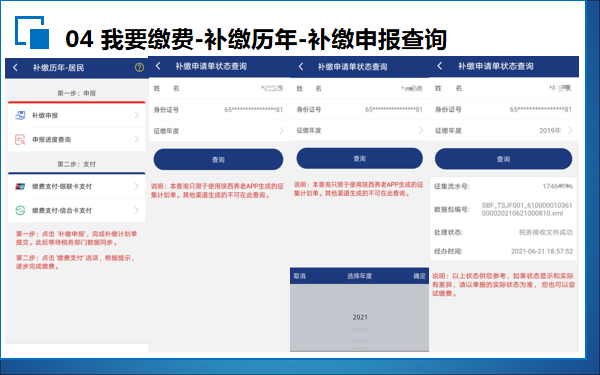Open 征缴年度 selector showing 2019年
This screenshot has width=600, height=375.
[x=504, y=130]
